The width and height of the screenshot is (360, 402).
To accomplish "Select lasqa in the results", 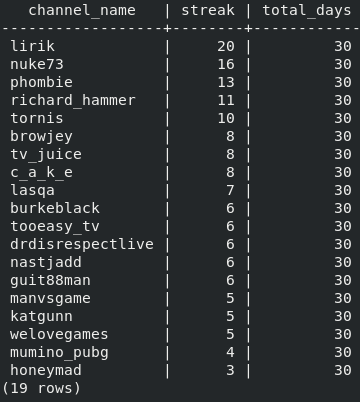I will (32, 191).
